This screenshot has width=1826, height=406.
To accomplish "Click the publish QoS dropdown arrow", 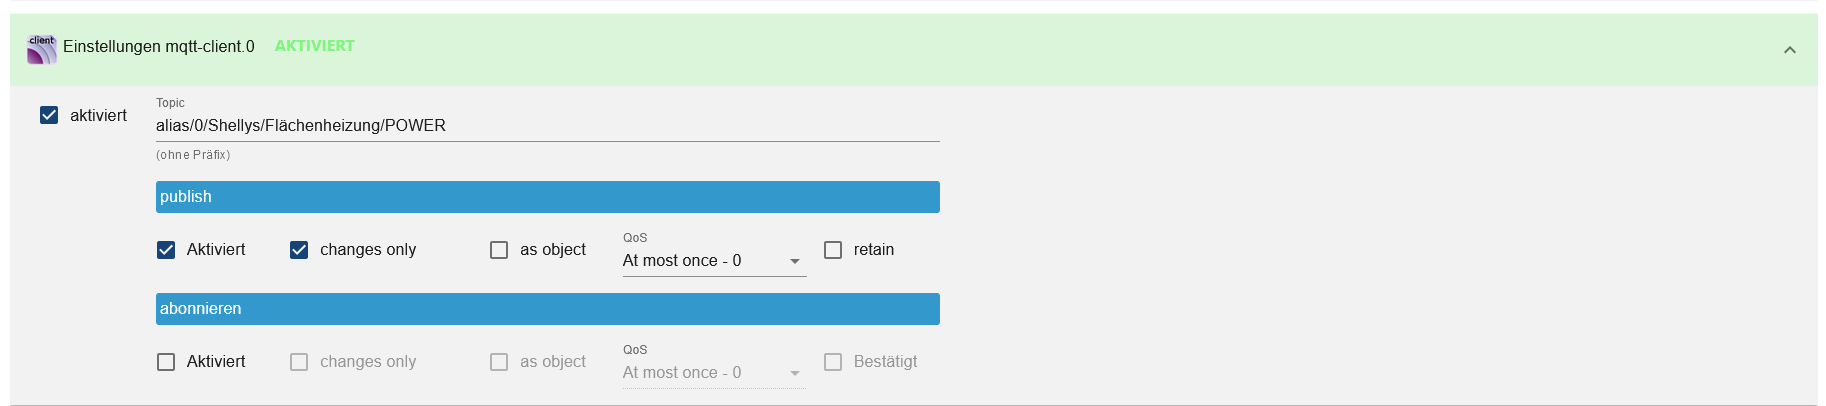I will 795,262.
